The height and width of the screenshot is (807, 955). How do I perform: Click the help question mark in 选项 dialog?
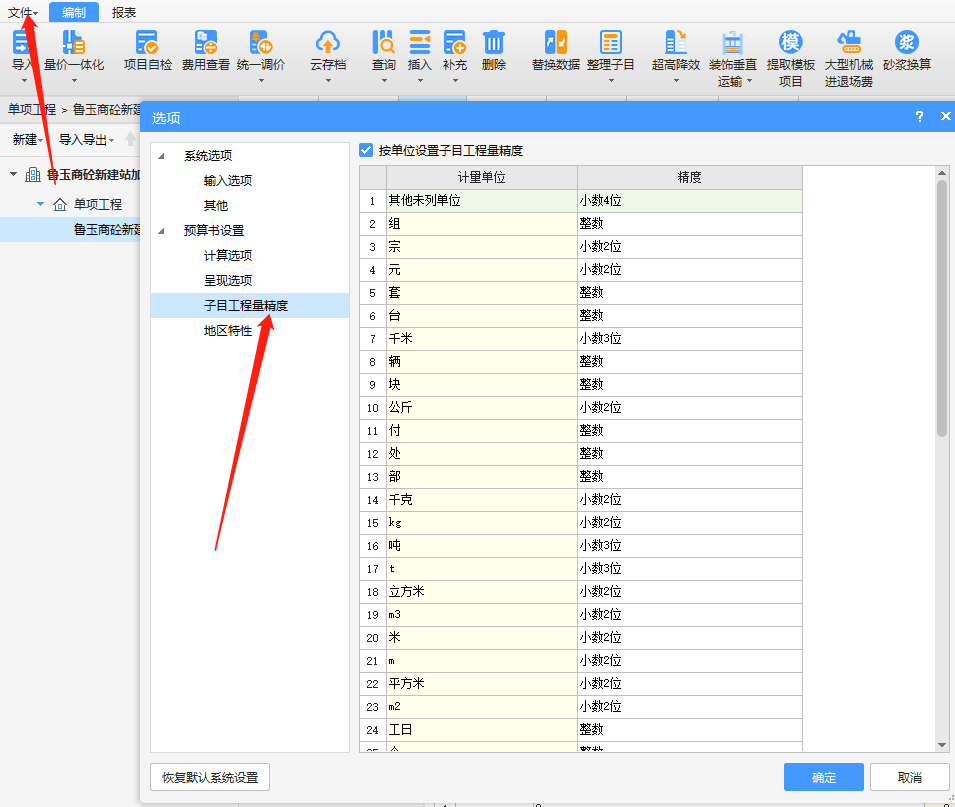[x=919, y=116]
